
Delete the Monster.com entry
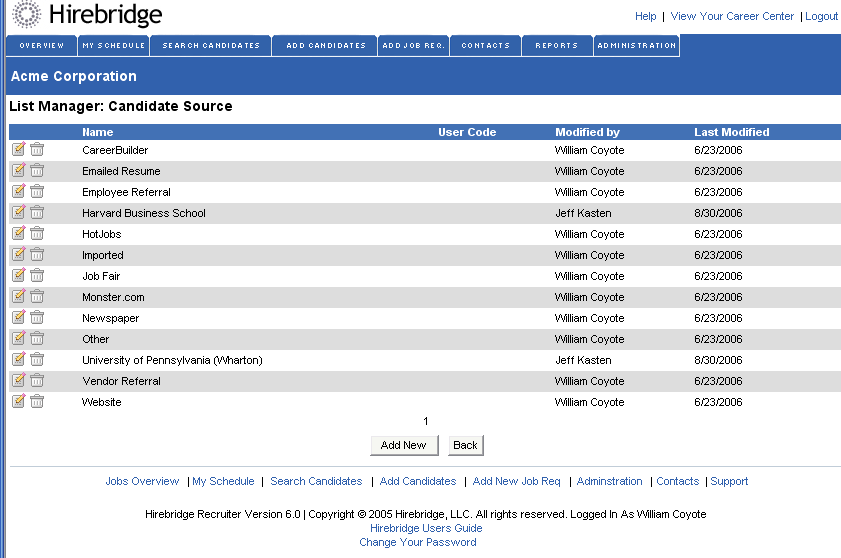pos(37,296)
